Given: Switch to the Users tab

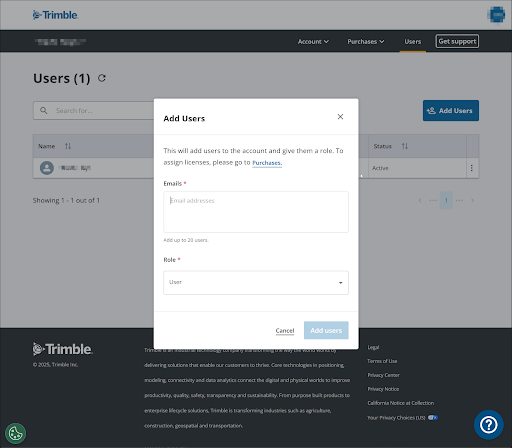Looking at the screenshot, I should tap(413, 42).
